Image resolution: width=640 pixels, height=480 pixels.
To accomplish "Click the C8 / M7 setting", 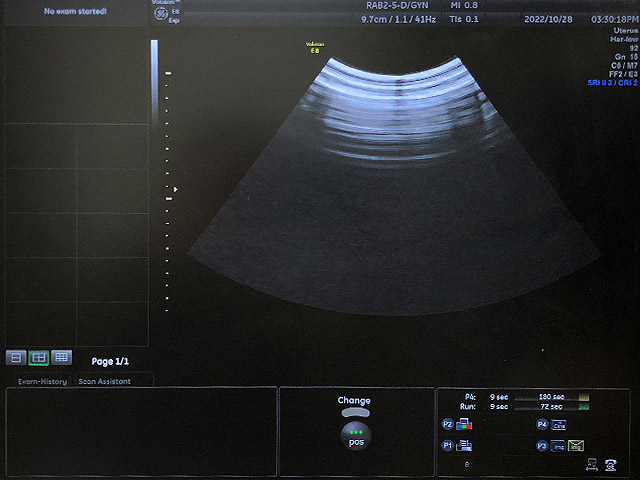I will point(624,65).
